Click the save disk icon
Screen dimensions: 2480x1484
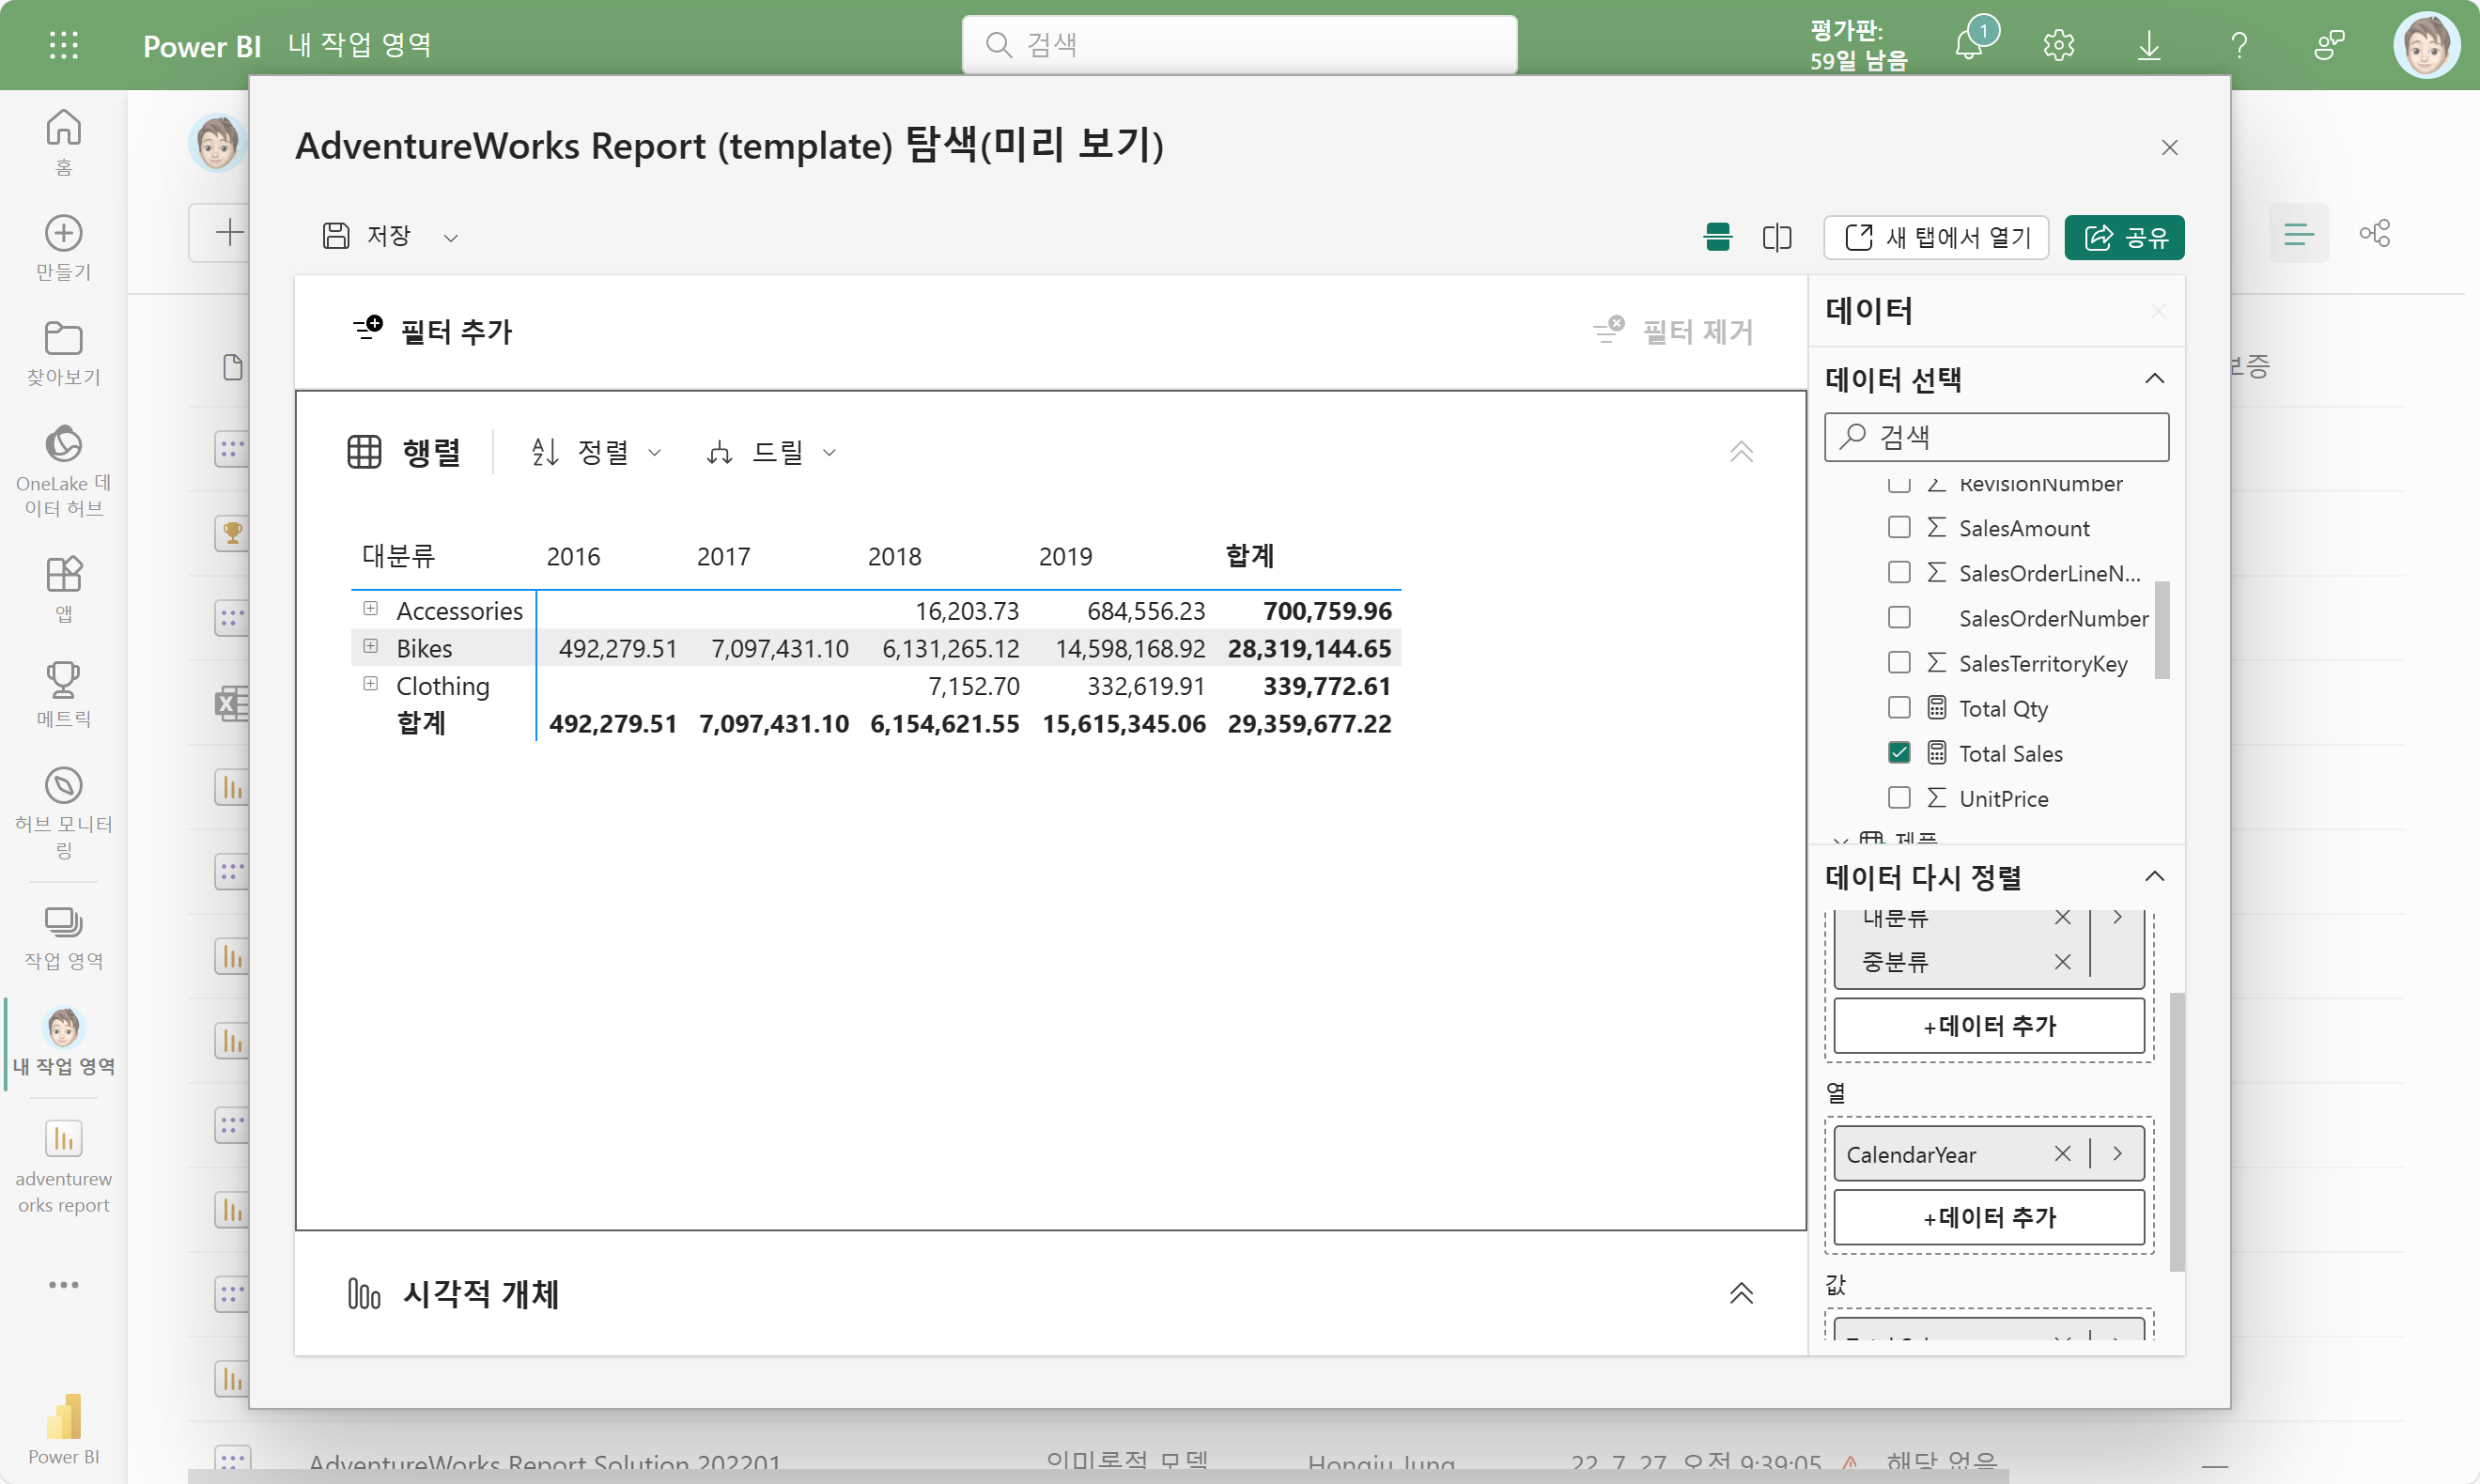[x=336, y=236]
